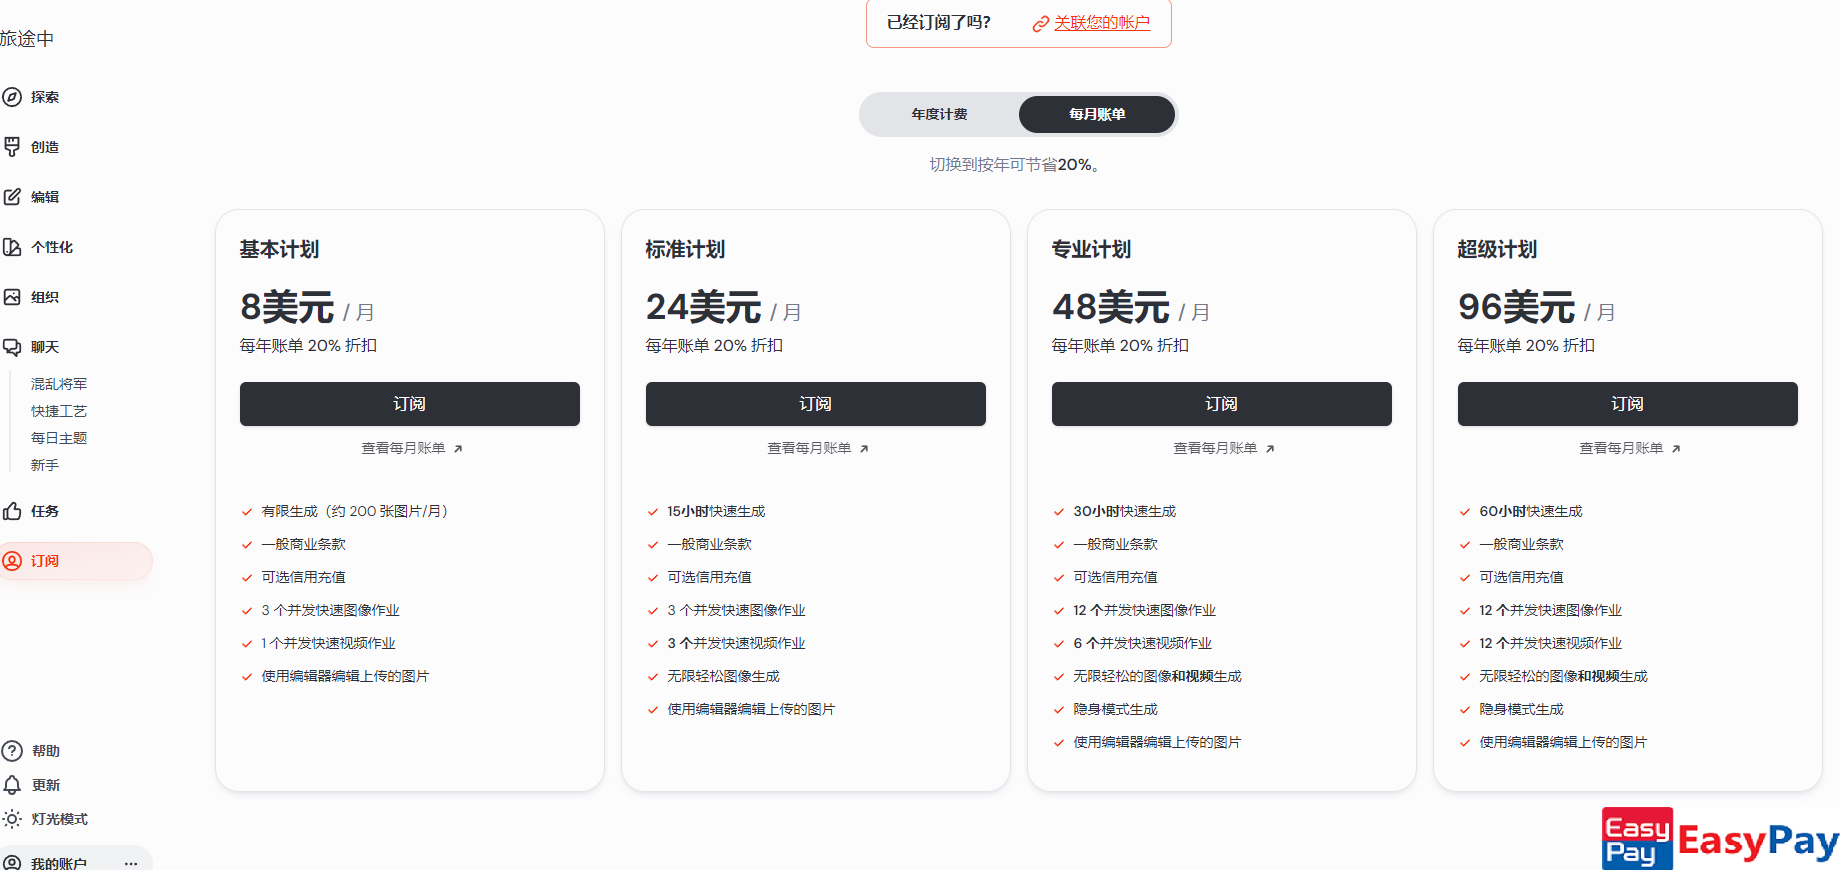The height and width of the screenshot is (870, 1840).
Task: Open the 每日主题 chat room
Action: [59, 438]
